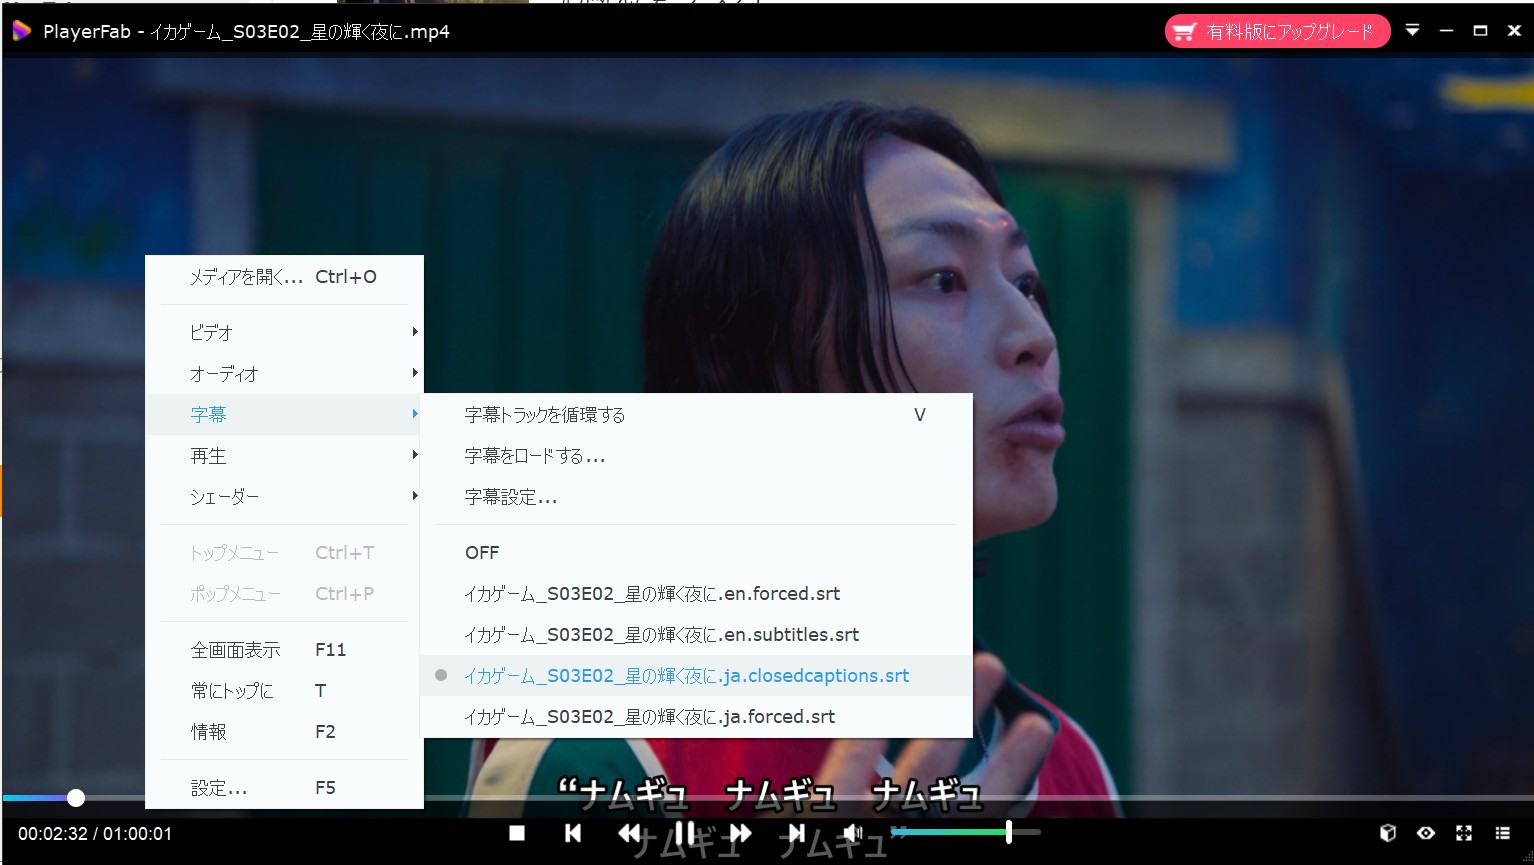Pause the video
The image size is (1534, 865).
point(685,833)
